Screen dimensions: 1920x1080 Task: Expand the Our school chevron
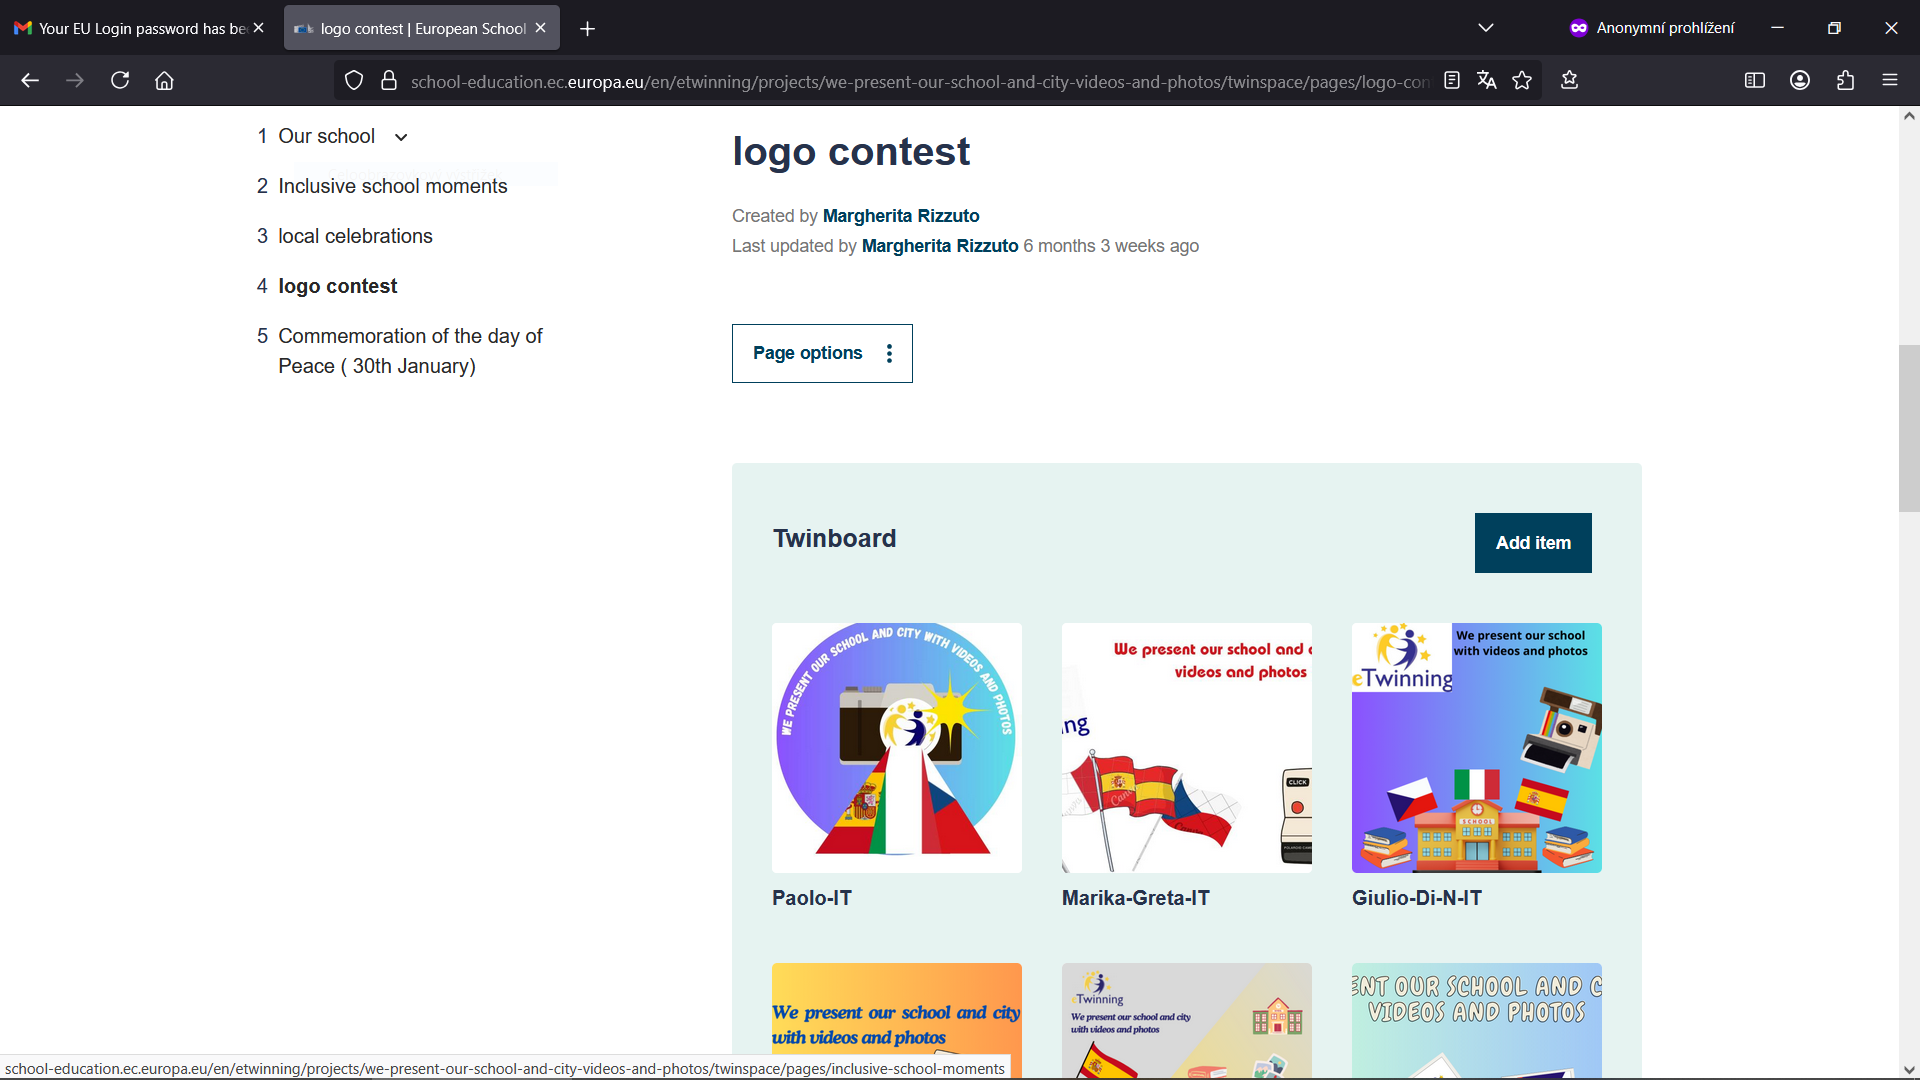401,137
